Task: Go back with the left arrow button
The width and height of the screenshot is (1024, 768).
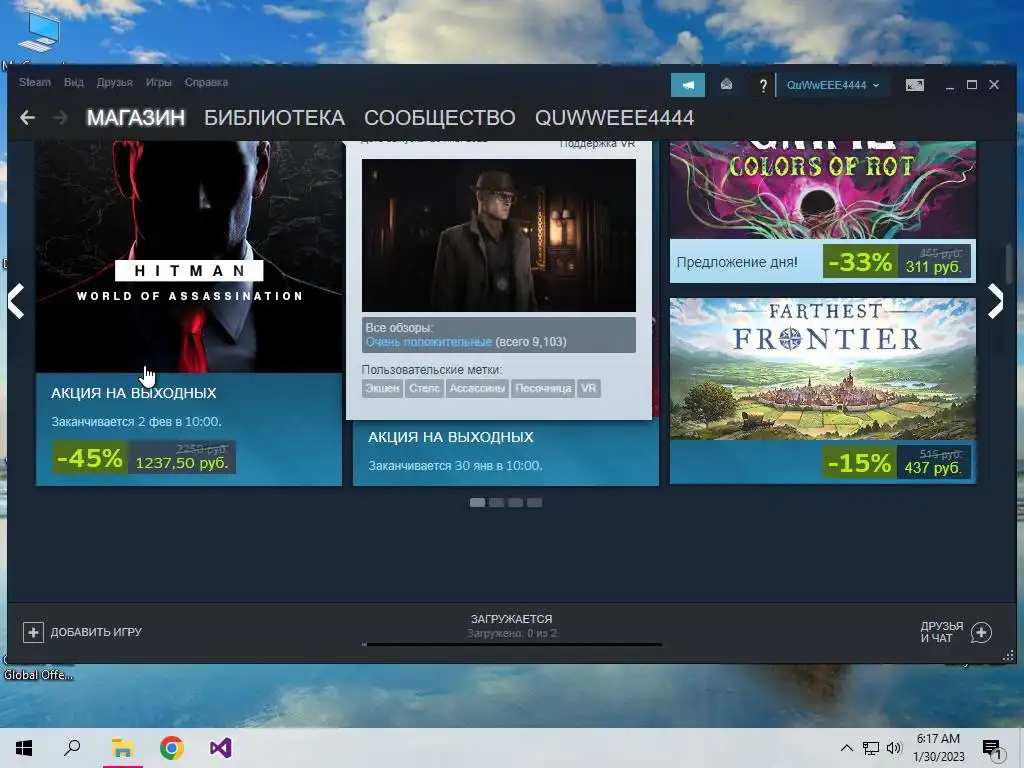Action: pyautogui.click(x=27, y=118)
